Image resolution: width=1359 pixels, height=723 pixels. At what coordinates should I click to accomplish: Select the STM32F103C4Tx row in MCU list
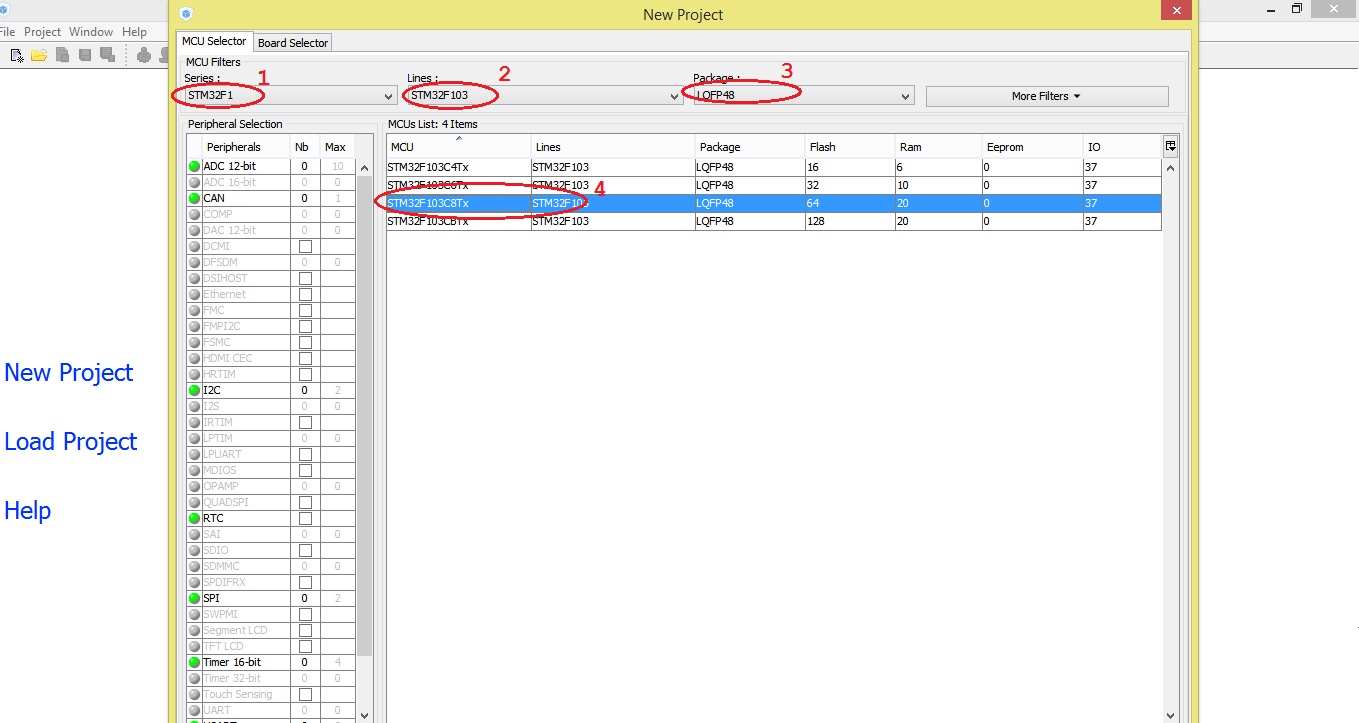(x=774, y=167)
